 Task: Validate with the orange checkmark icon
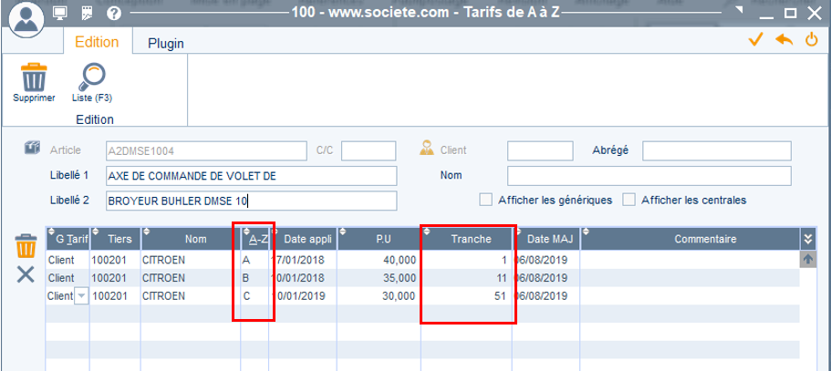[x=756, y=40]
